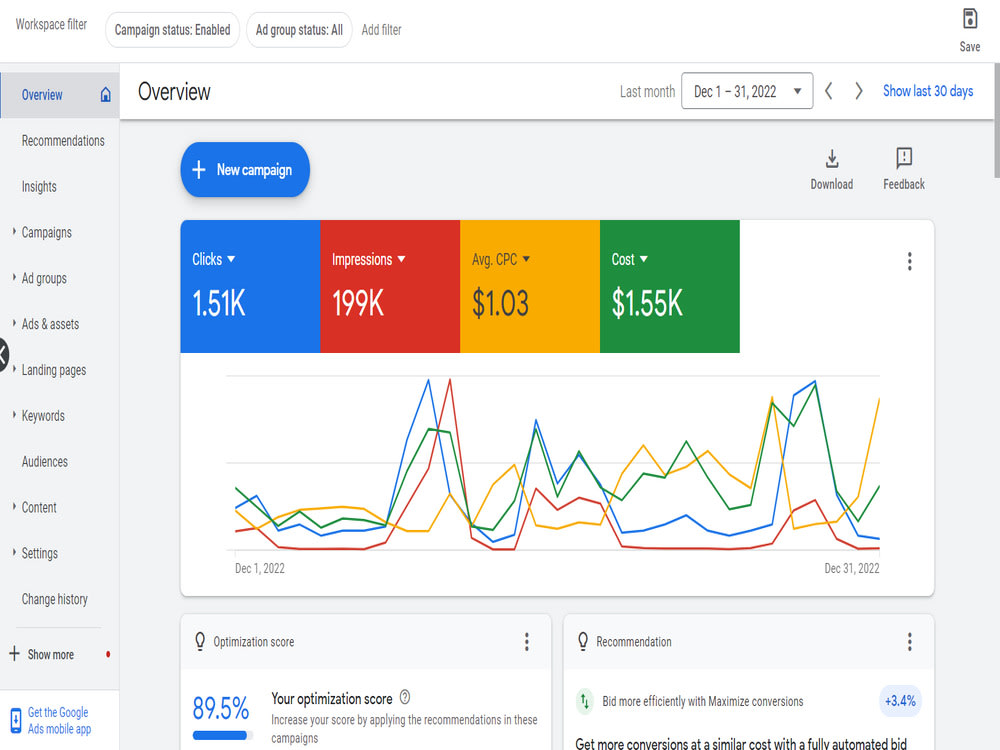Click the mobile phone app icon

(15, 720)
